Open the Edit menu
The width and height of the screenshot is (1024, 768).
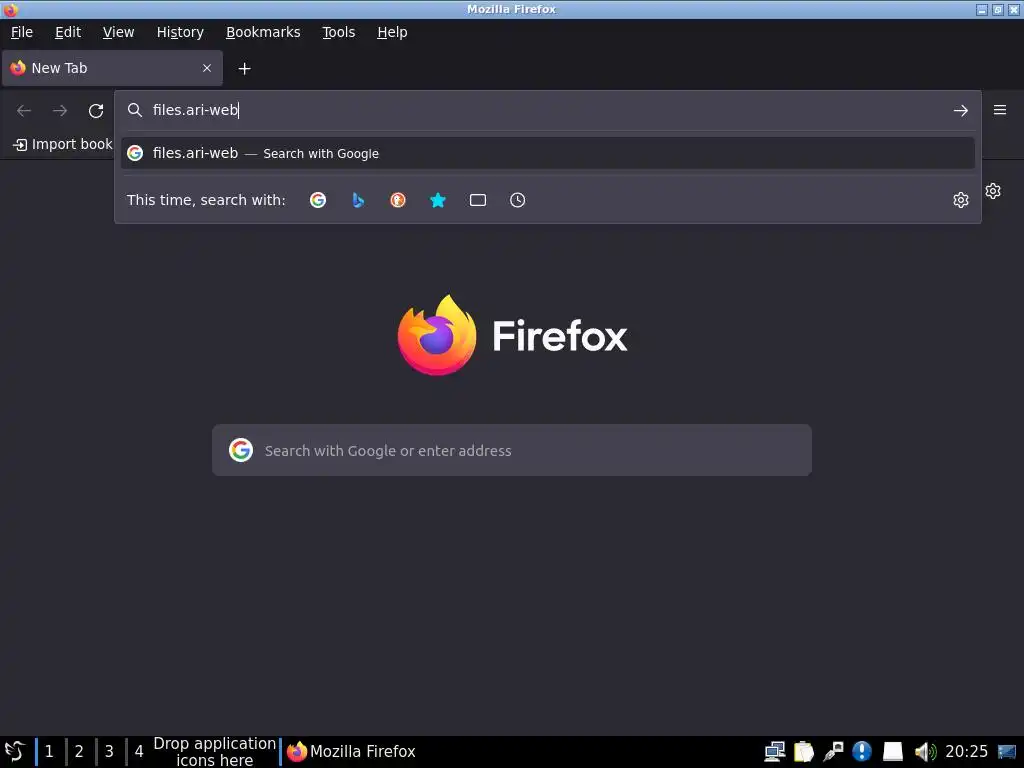(x=68, y=32)
